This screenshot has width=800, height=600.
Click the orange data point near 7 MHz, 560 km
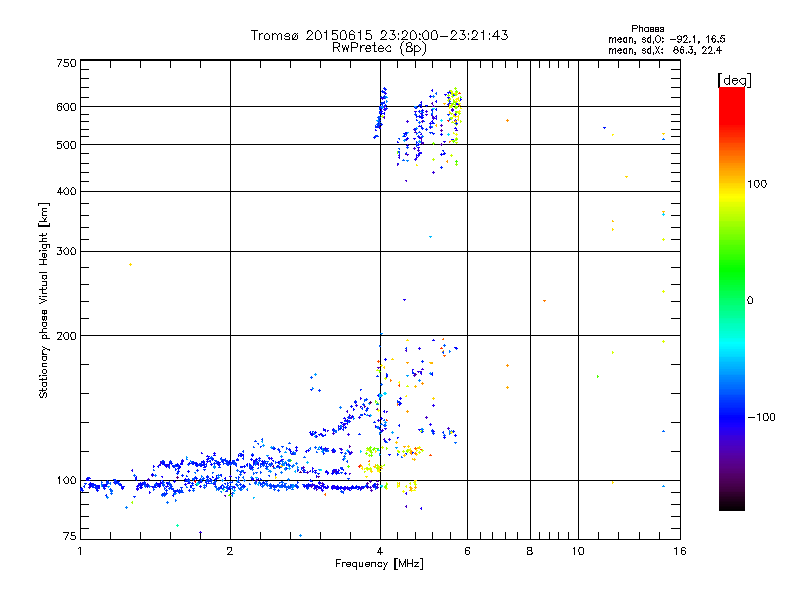click(x=507, y=120)
